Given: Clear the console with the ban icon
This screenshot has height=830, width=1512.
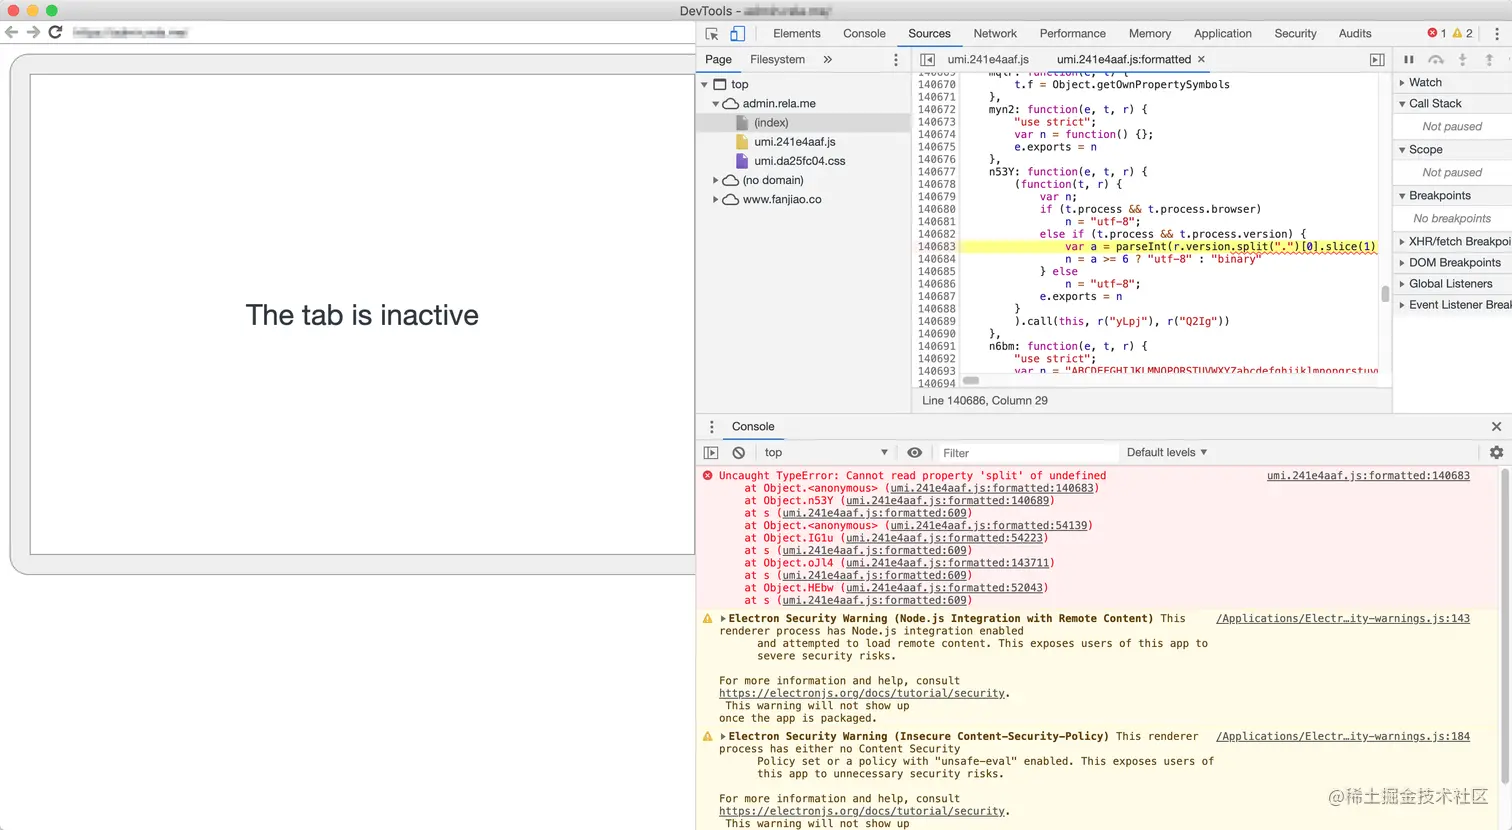Looking at the screenshot, I should (x=739, y=453).
